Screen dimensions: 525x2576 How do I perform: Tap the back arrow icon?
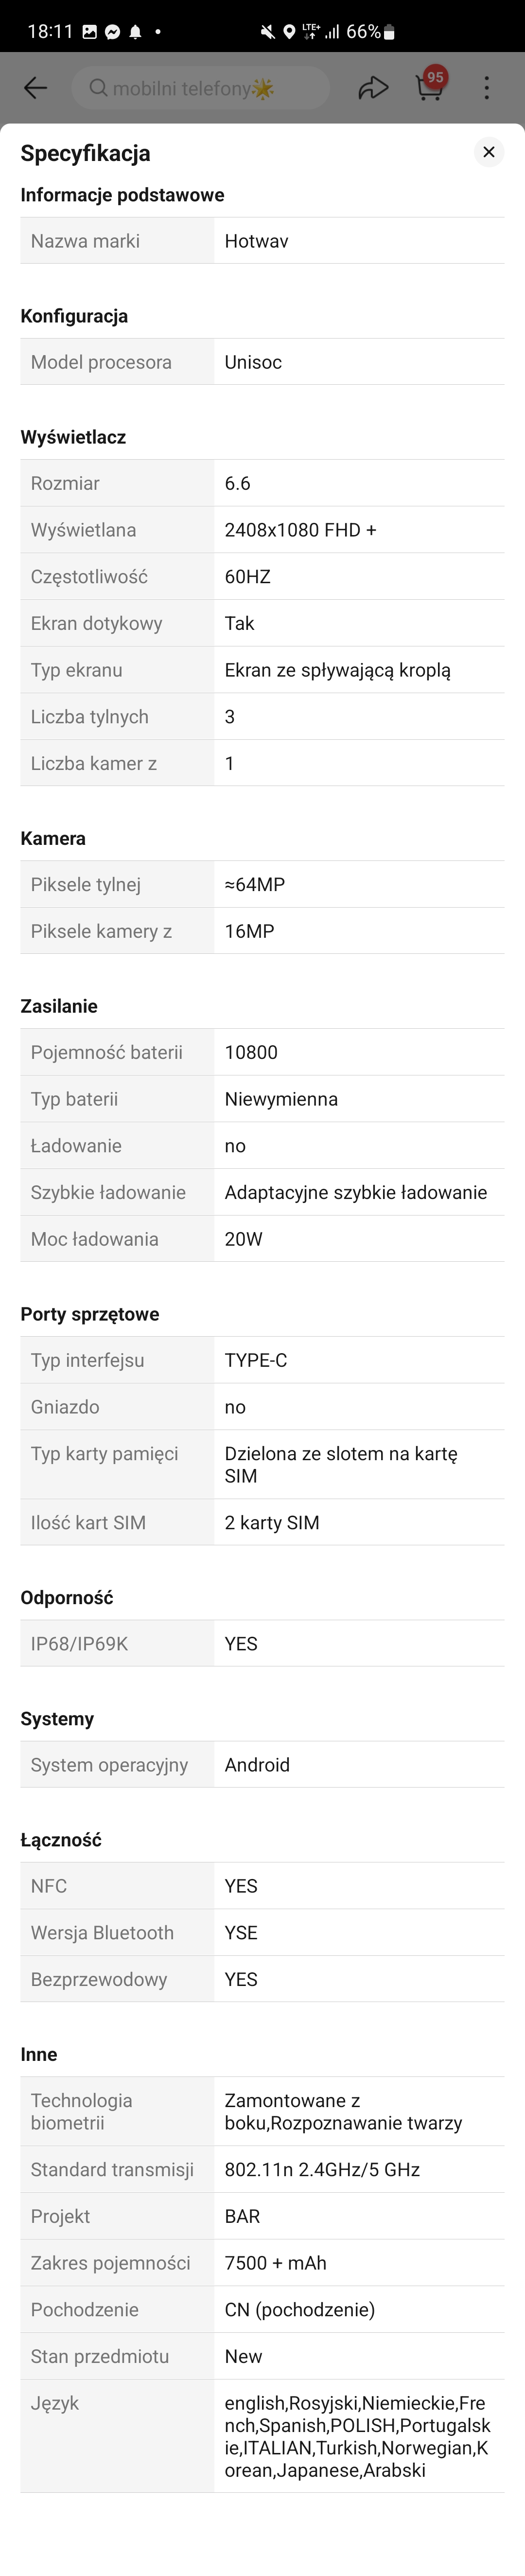(x=36, y=88)
